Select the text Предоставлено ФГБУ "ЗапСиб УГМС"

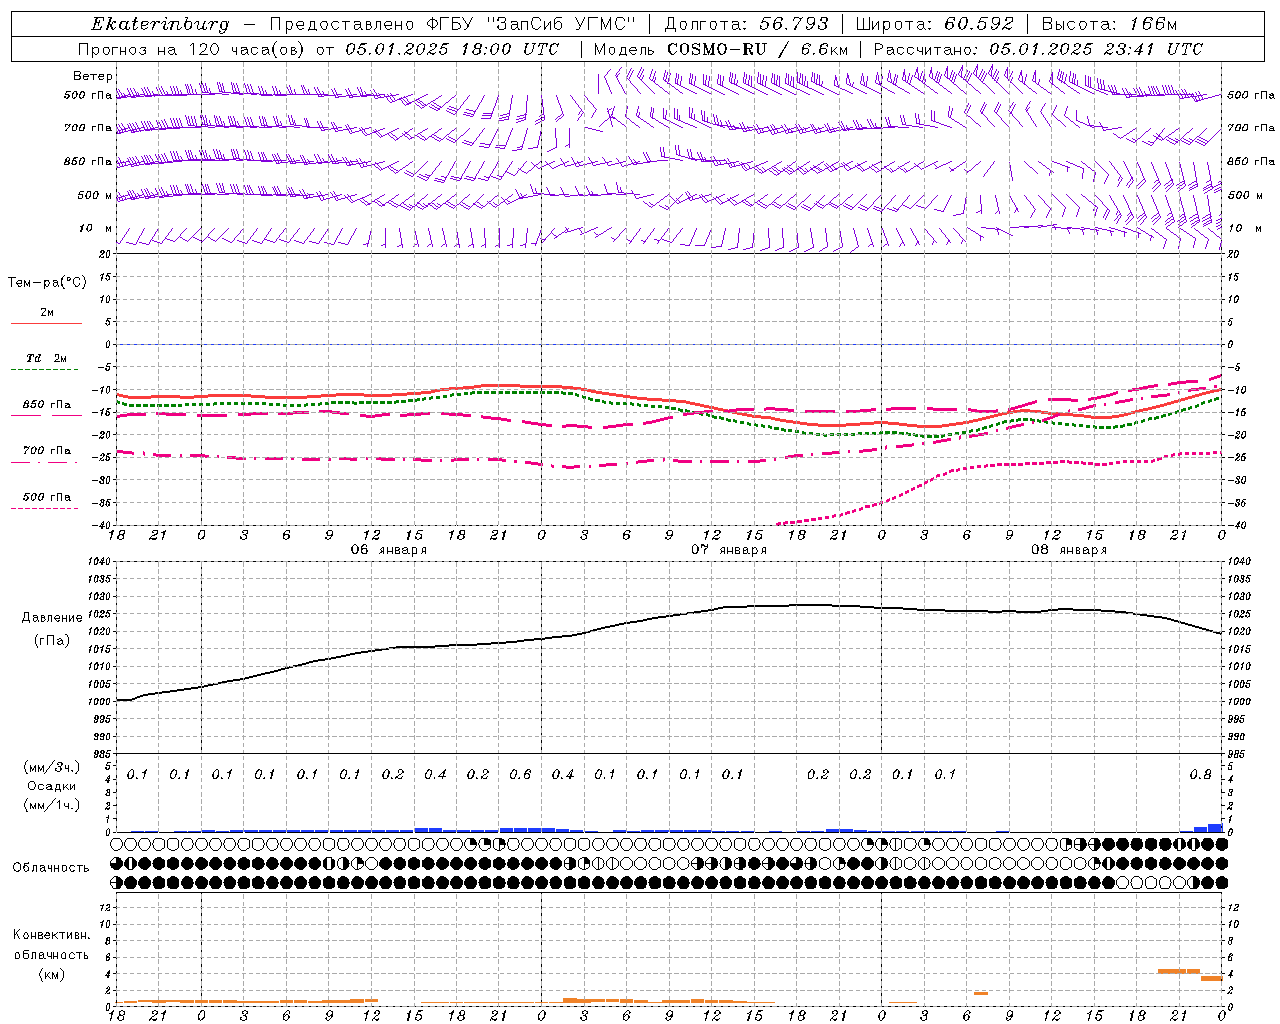[454, 24]
